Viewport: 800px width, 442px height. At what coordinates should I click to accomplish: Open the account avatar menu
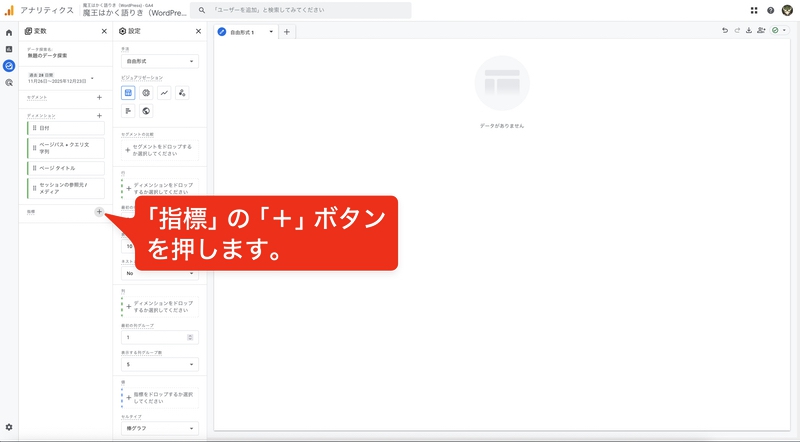click(x=787, y=10)
